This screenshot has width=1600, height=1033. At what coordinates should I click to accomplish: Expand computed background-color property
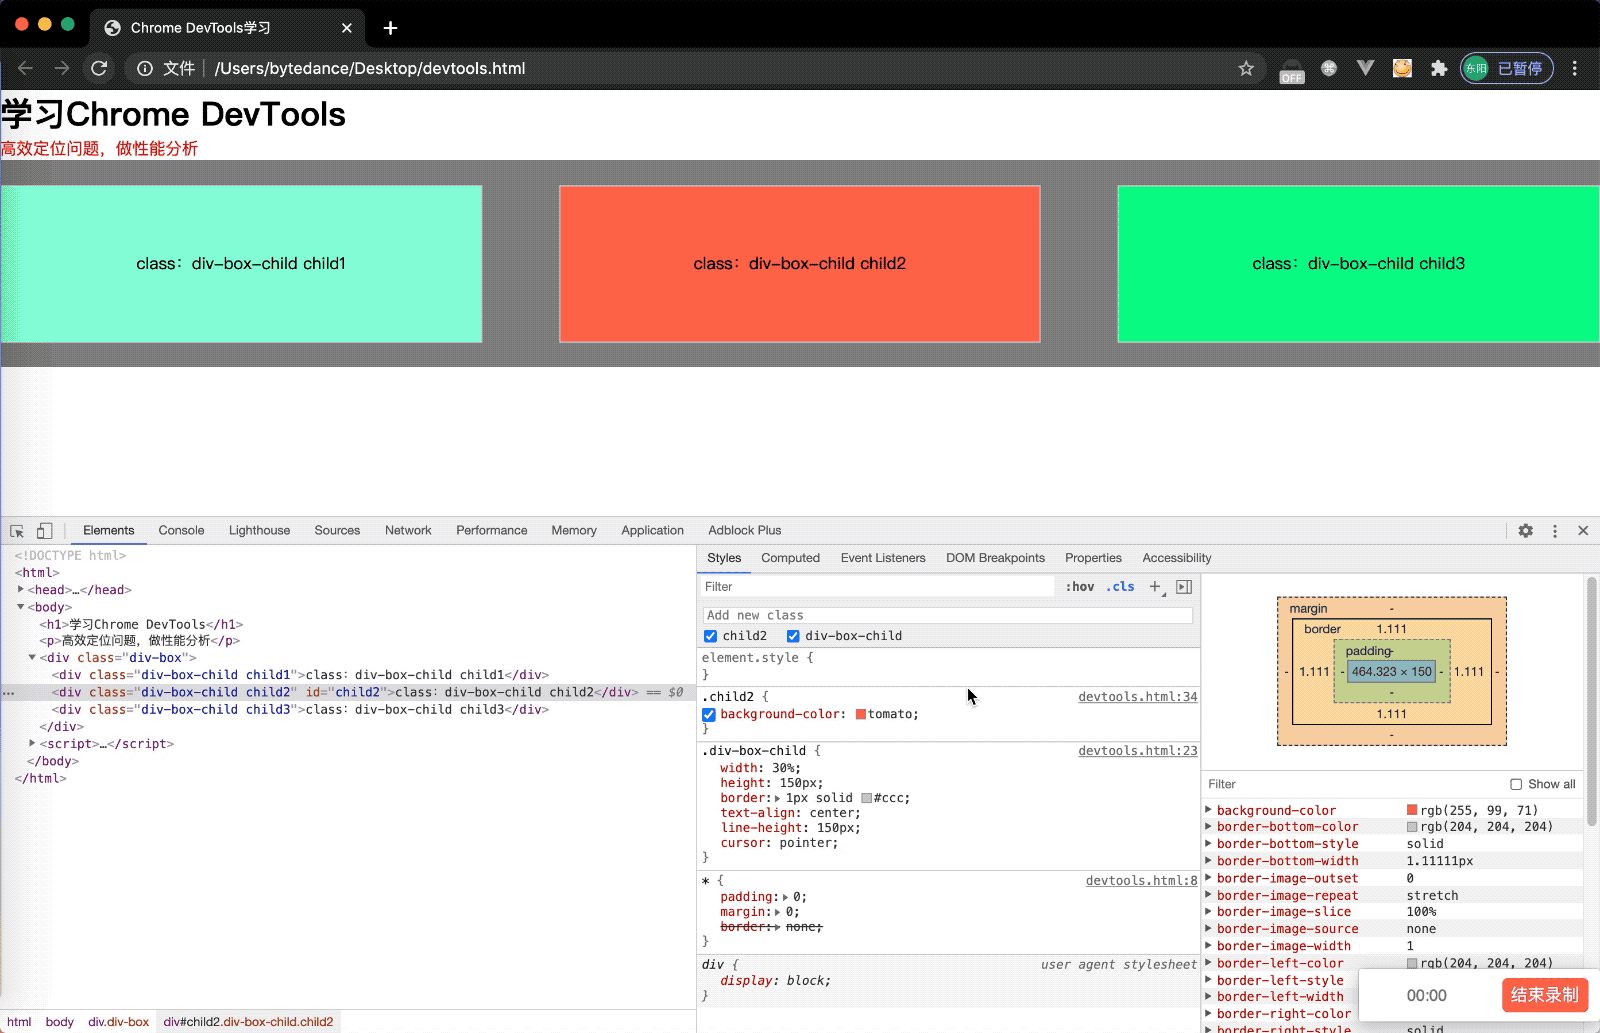(x=1209, y=810)
